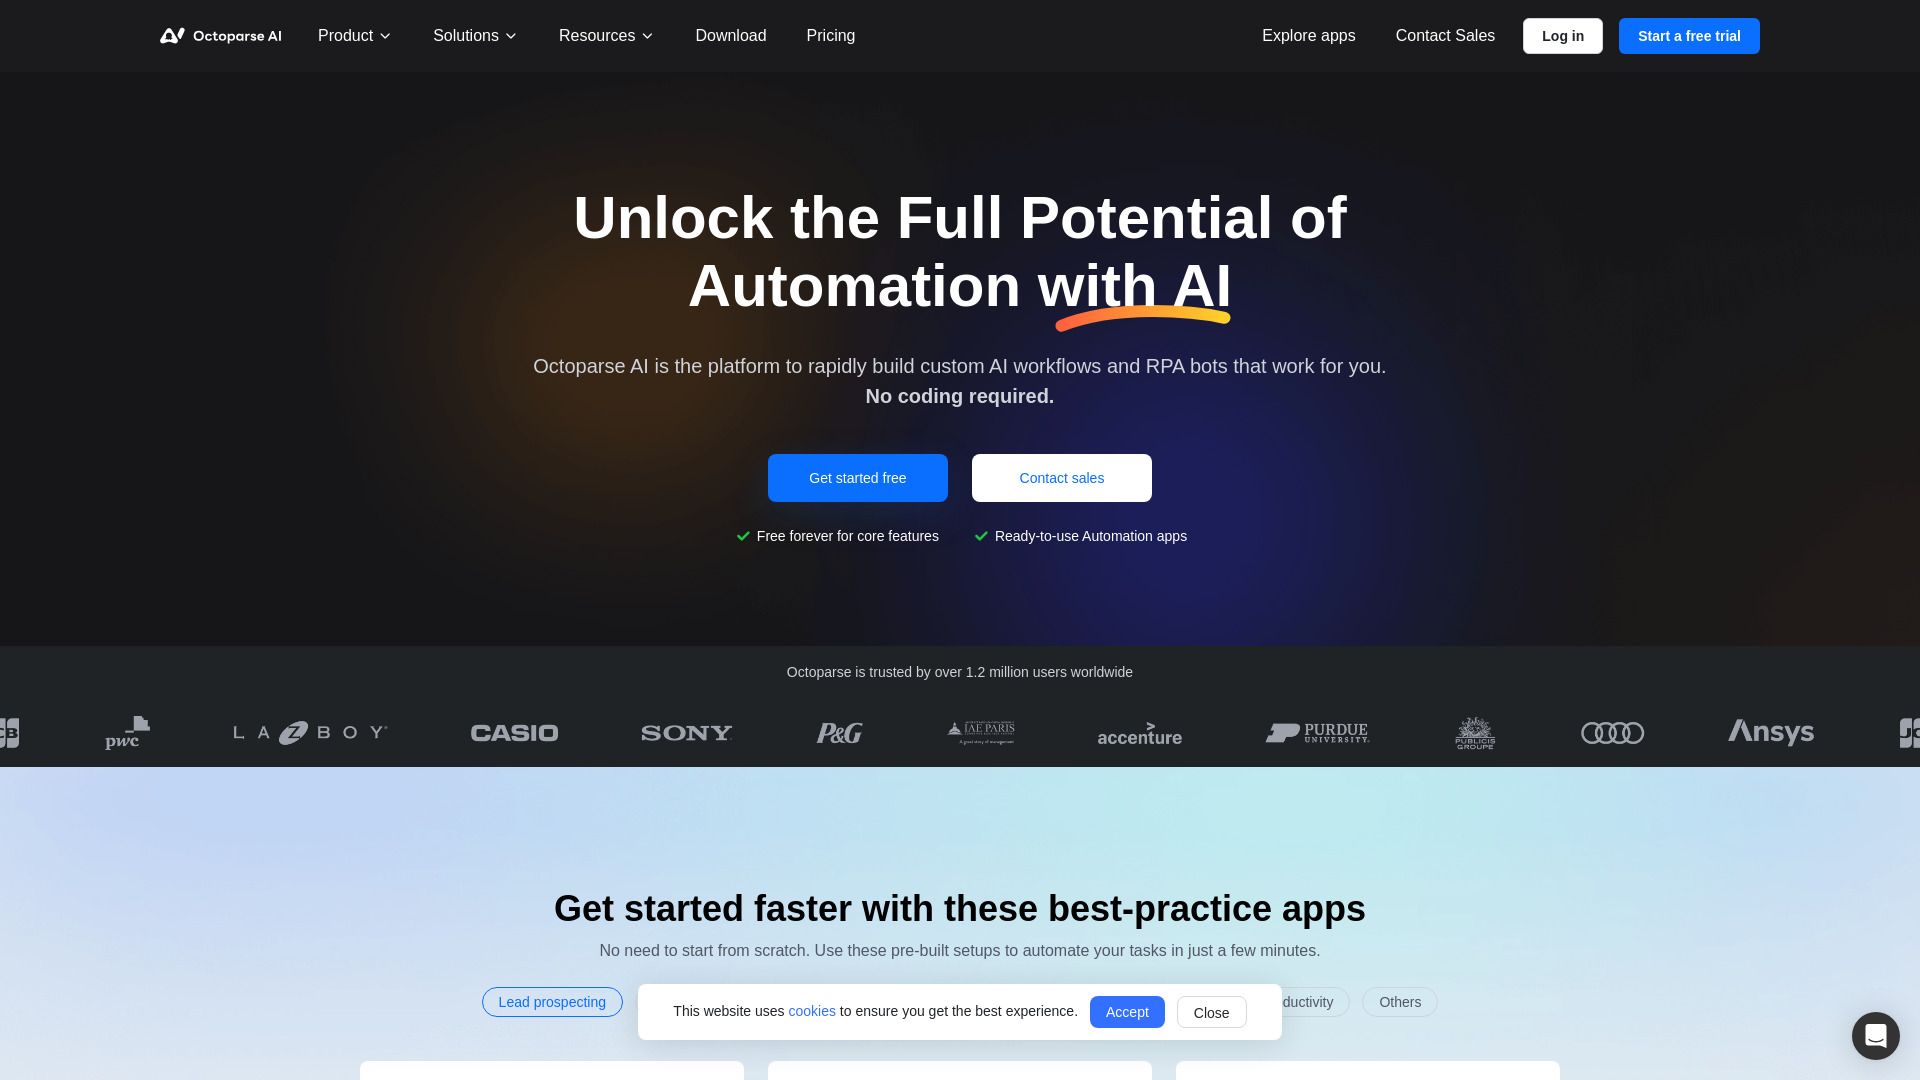Click the green Ready-to-use apps checkmark
Screen dimensions: 1920x1080
coord(981,535)
